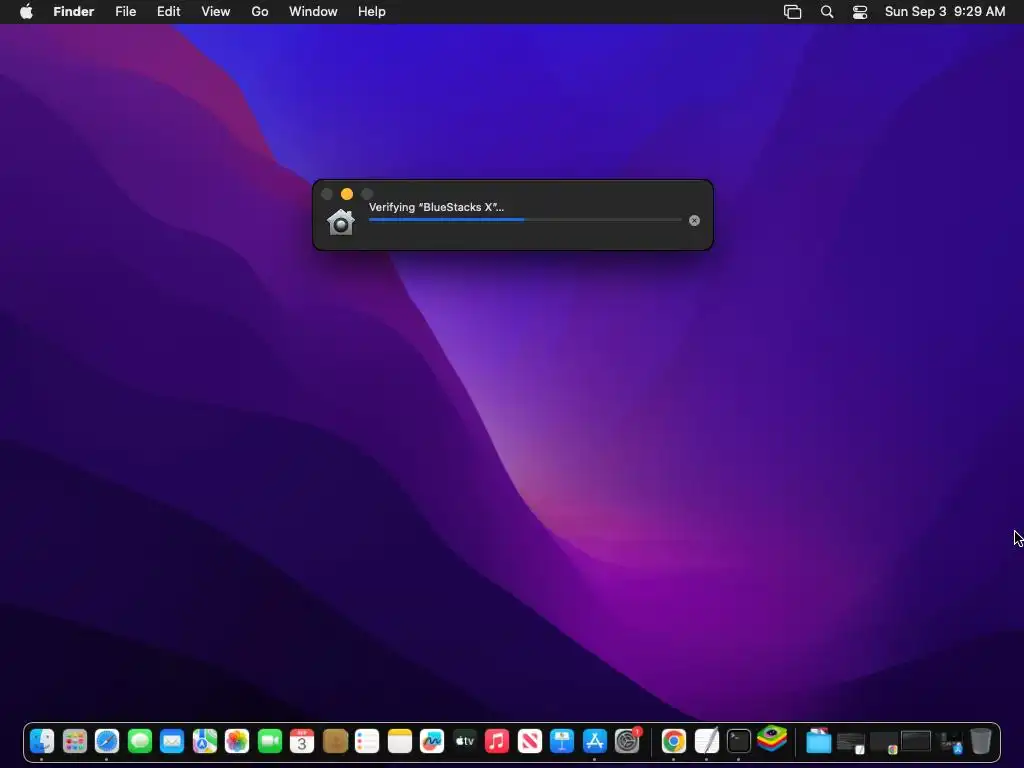The height and width of the screenshot is (768, 1024).
Task: Open the blue Downloads folder stack
Action: coord(818,741)
